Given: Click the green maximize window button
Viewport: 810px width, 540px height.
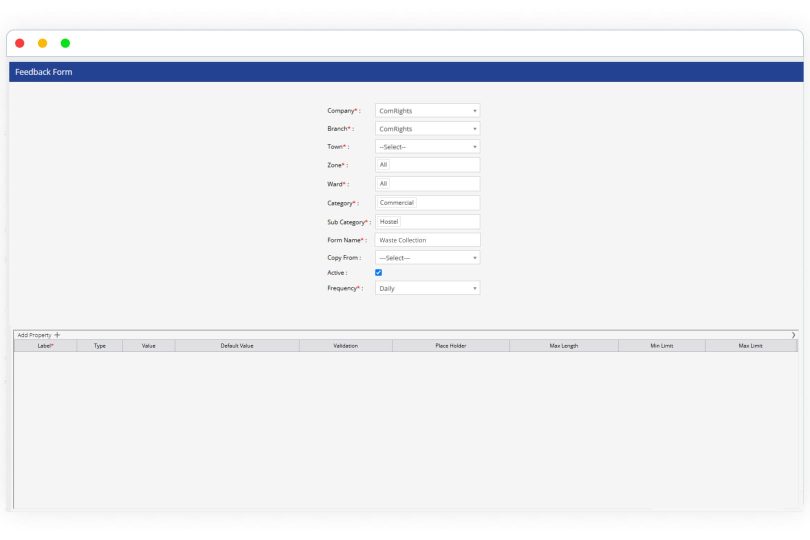Looking at the screenshot, I should point(65,43).
